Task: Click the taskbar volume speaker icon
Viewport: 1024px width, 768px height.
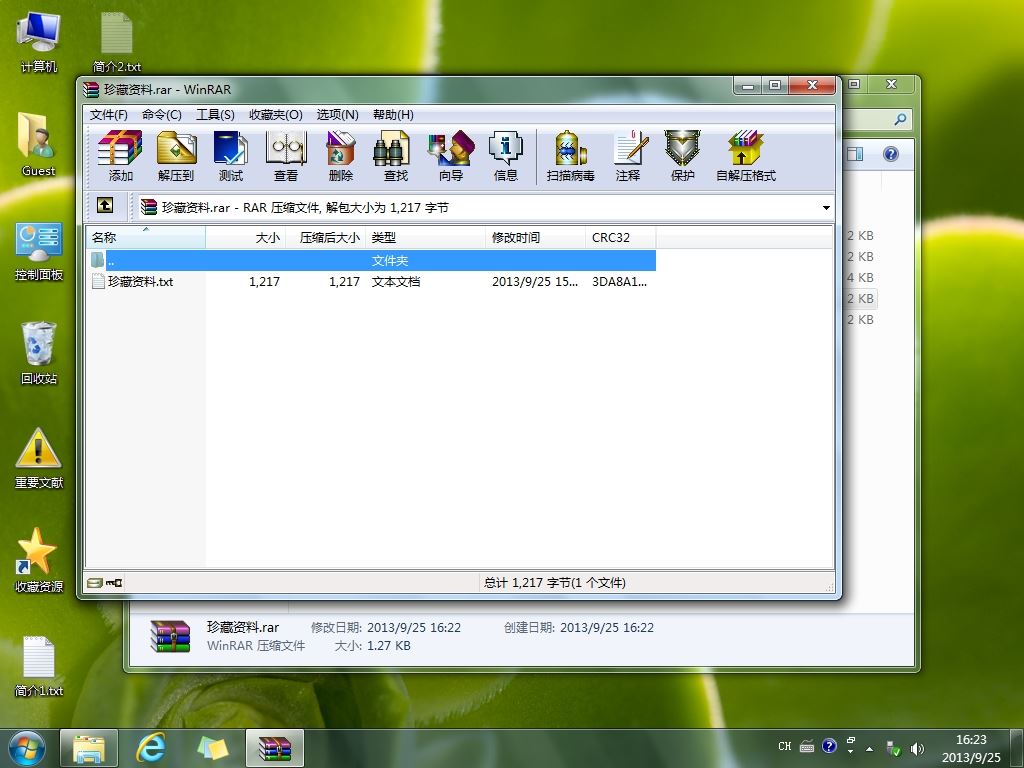Action: coord(918,748)
